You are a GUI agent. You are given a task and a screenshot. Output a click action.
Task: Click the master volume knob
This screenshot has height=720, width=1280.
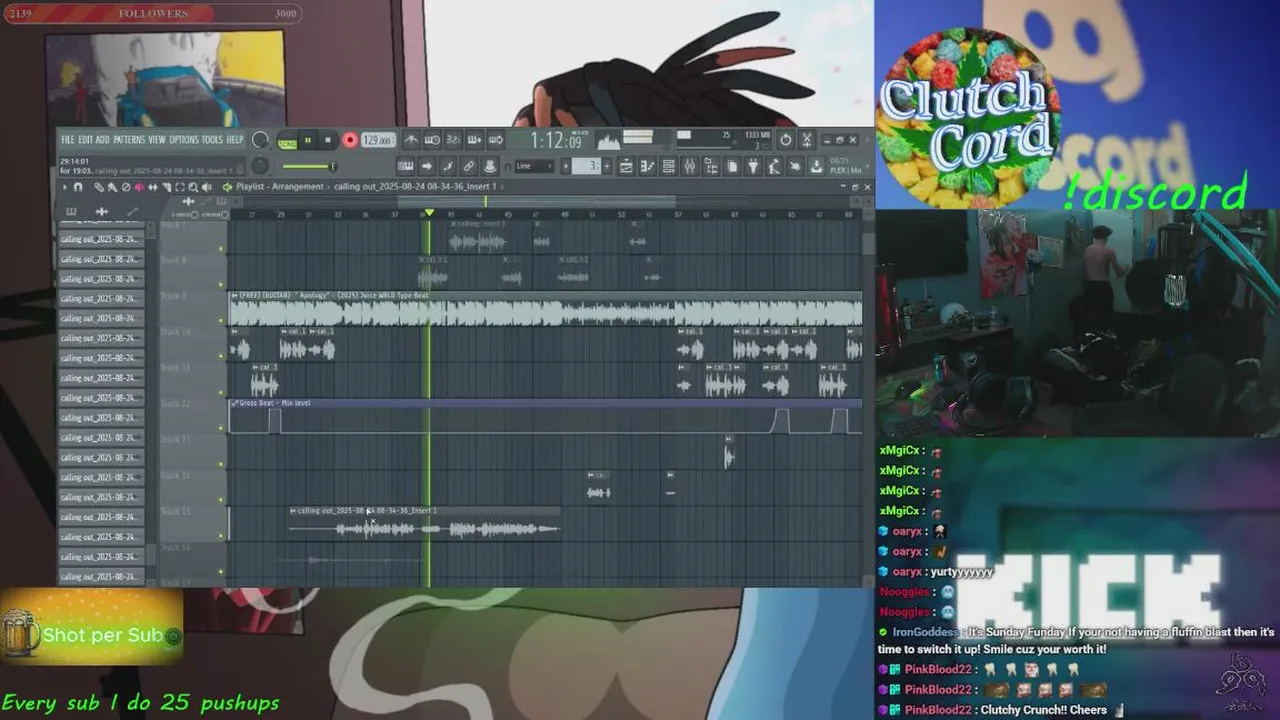point(260,139)
